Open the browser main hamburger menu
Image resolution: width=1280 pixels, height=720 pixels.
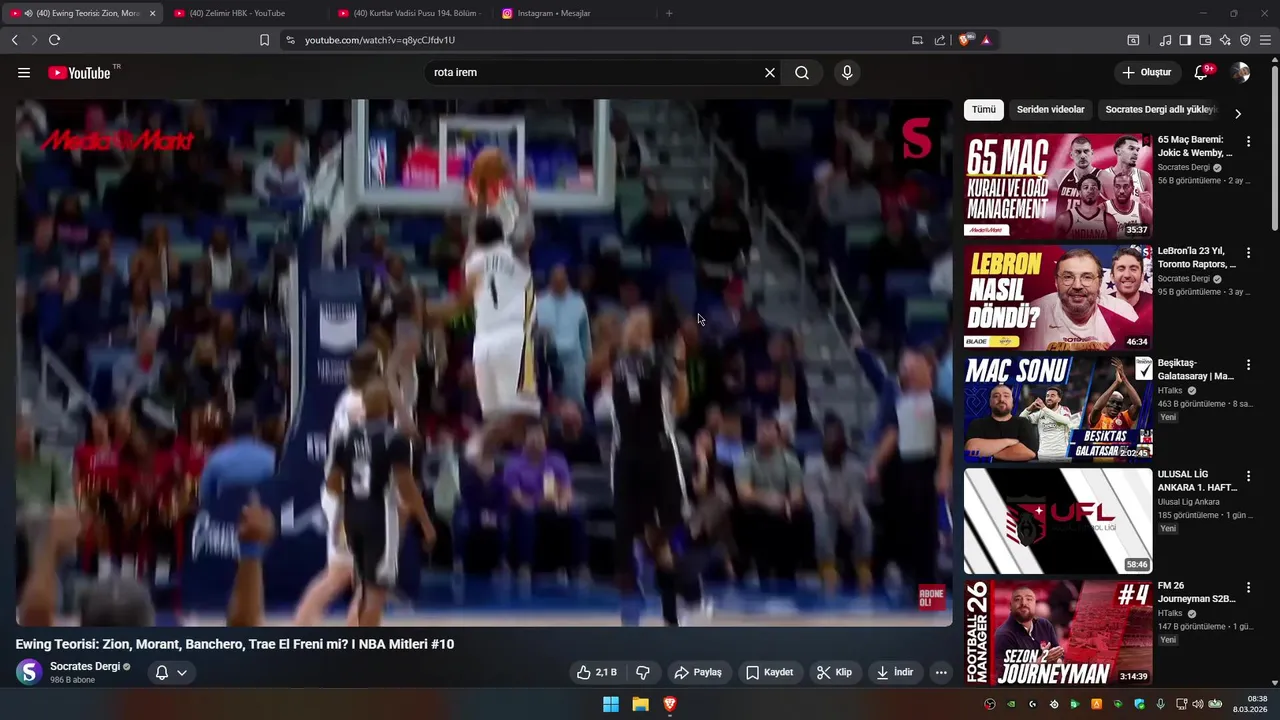click(1265, 40)
